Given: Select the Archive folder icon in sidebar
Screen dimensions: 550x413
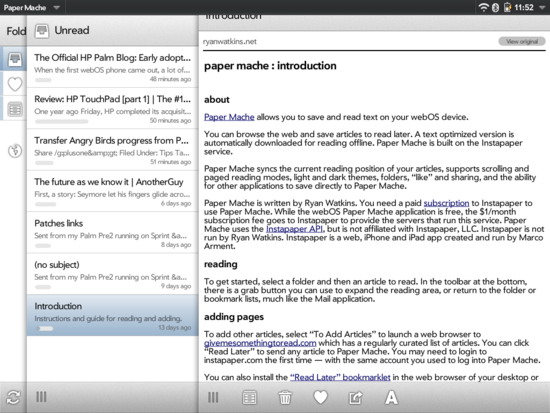Looking at the screenshot, I should click(15, 109).
